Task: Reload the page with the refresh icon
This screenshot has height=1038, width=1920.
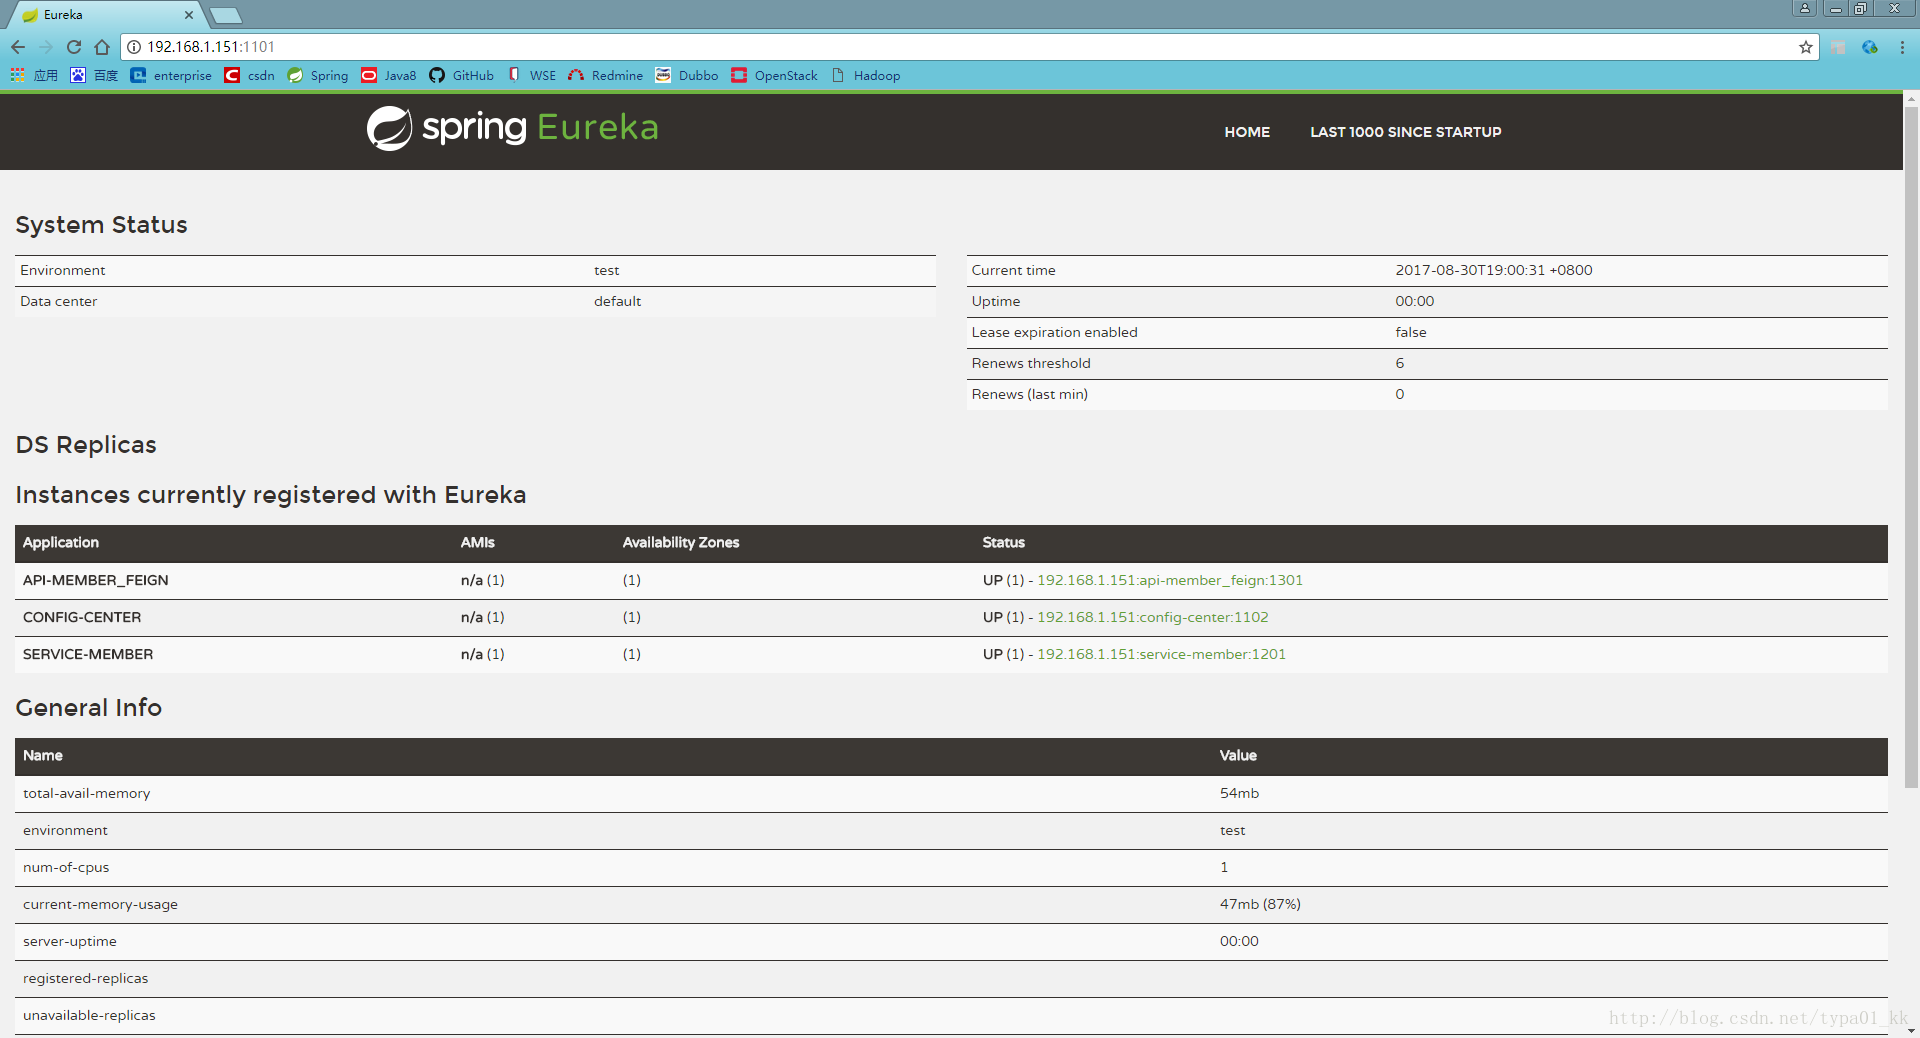Action: coord(74,47)
